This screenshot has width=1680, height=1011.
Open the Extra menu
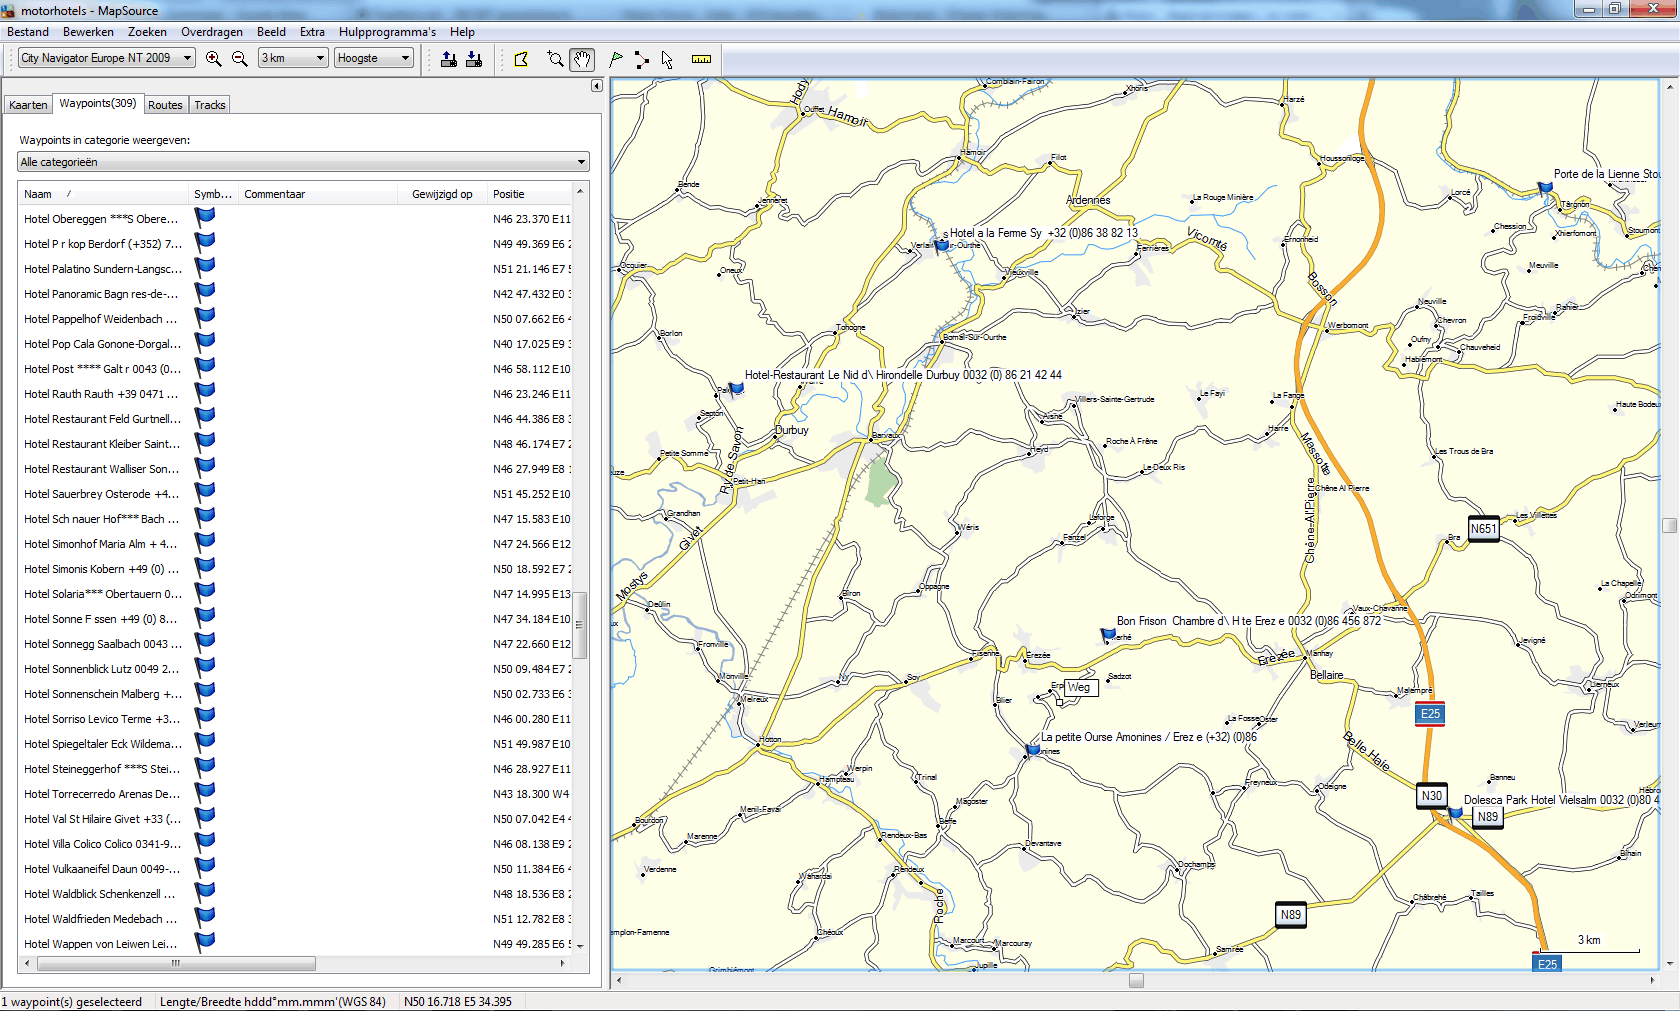[x=312, y=32]
